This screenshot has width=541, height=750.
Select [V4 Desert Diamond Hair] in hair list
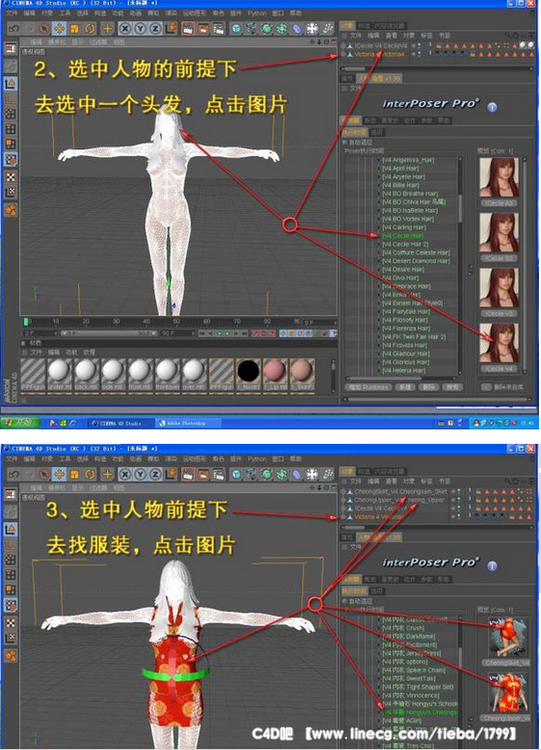coord(416,261)
